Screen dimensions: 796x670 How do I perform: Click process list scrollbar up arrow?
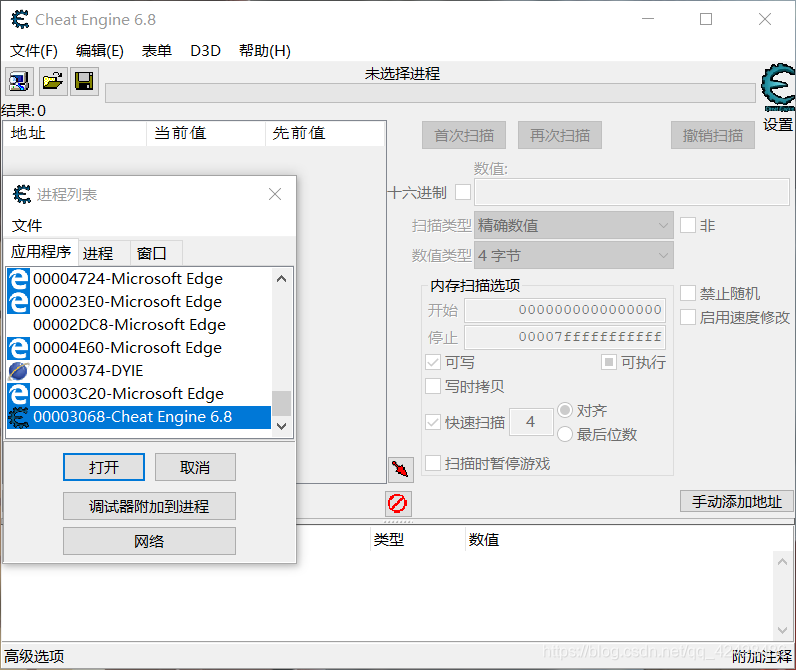282,279
